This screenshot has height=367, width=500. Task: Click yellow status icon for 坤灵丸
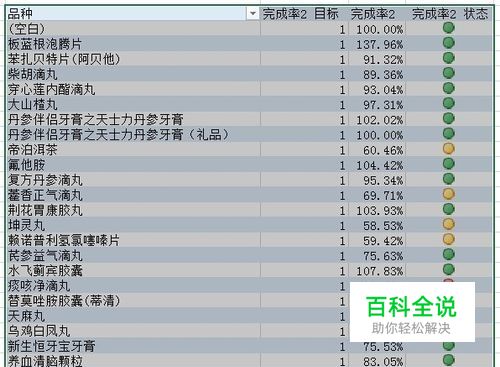[449, 224]
